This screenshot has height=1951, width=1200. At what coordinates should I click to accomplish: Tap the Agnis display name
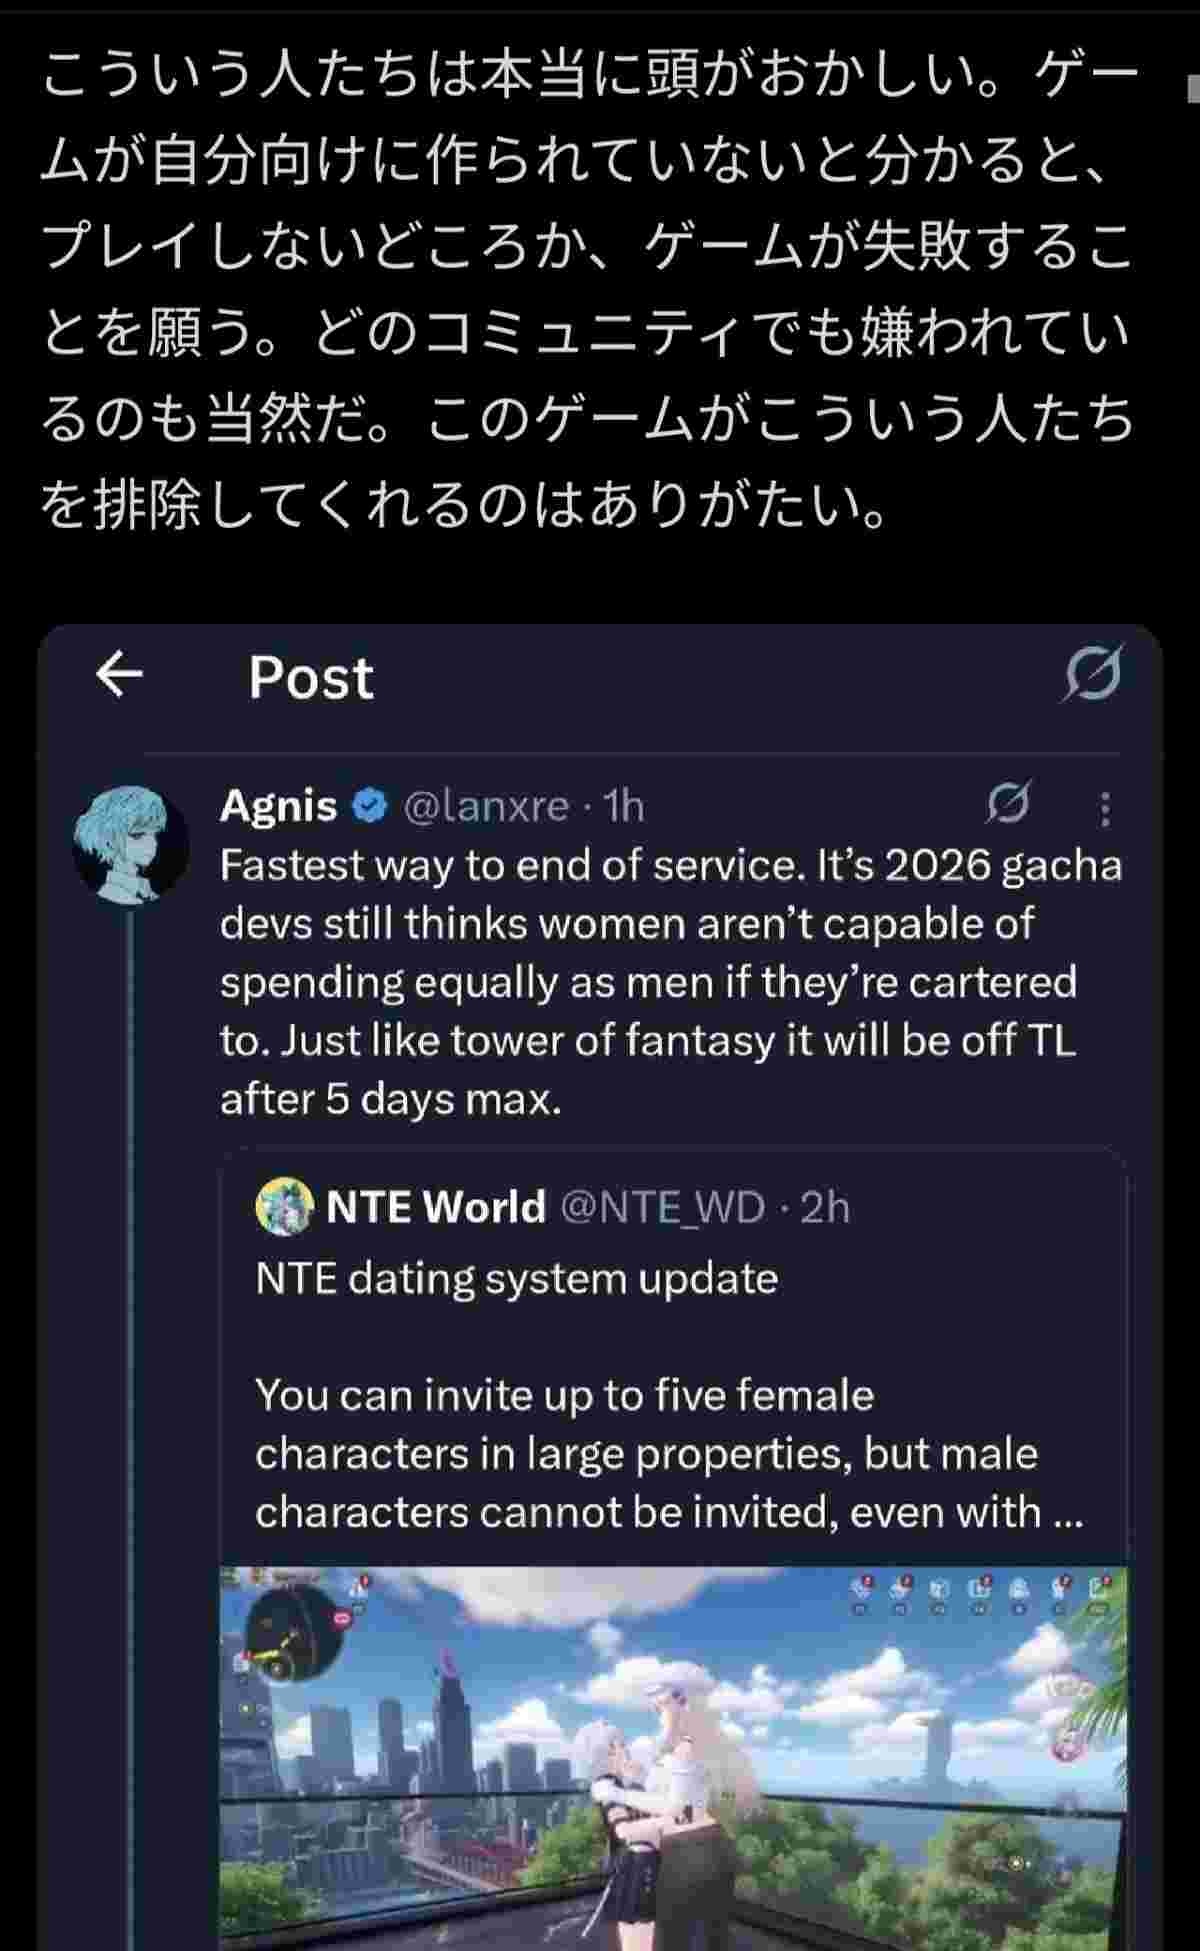278,805
